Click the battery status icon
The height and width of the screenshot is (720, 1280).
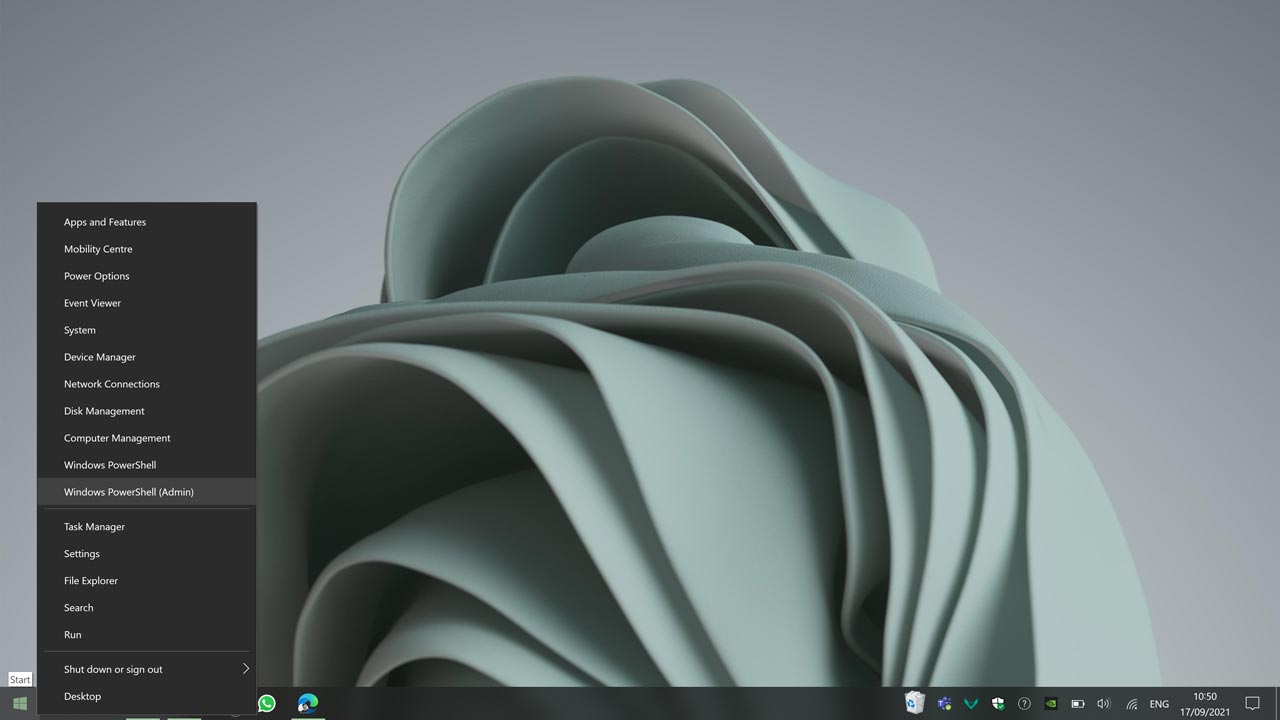click(1078, 703)
